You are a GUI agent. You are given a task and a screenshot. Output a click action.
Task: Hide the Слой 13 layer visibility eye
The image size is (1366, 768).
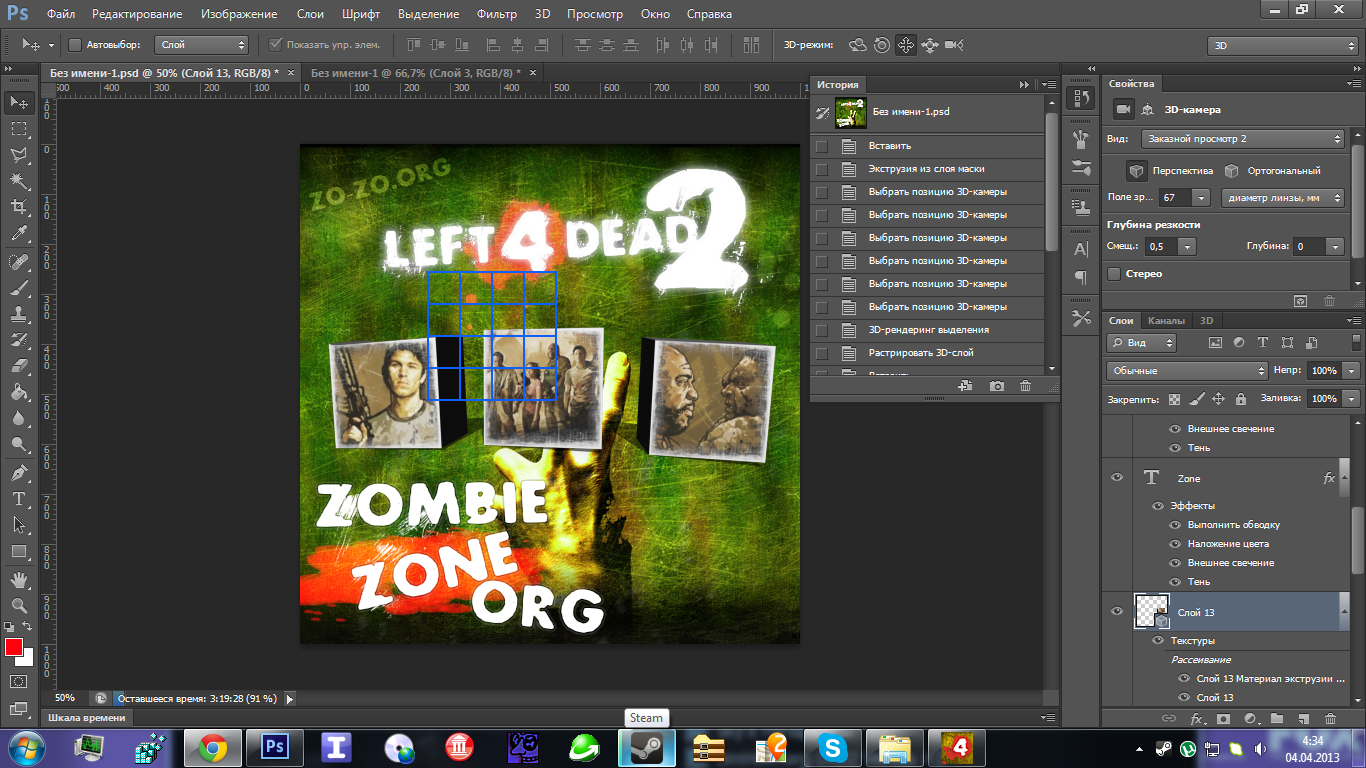(x=1117, y=611)
